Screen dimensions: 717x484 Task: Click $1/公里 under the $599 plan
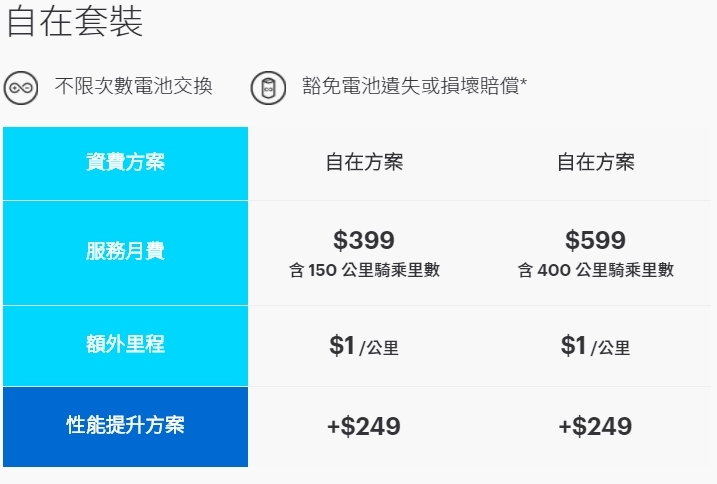(x=595, y=346)
